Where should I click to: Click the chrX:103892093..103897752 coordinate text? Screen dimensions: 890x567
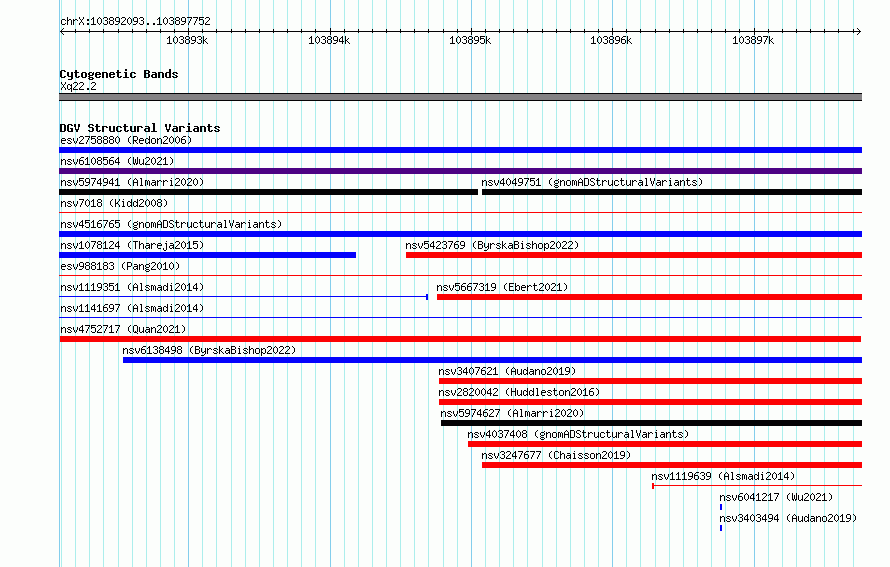pos(135,21)
